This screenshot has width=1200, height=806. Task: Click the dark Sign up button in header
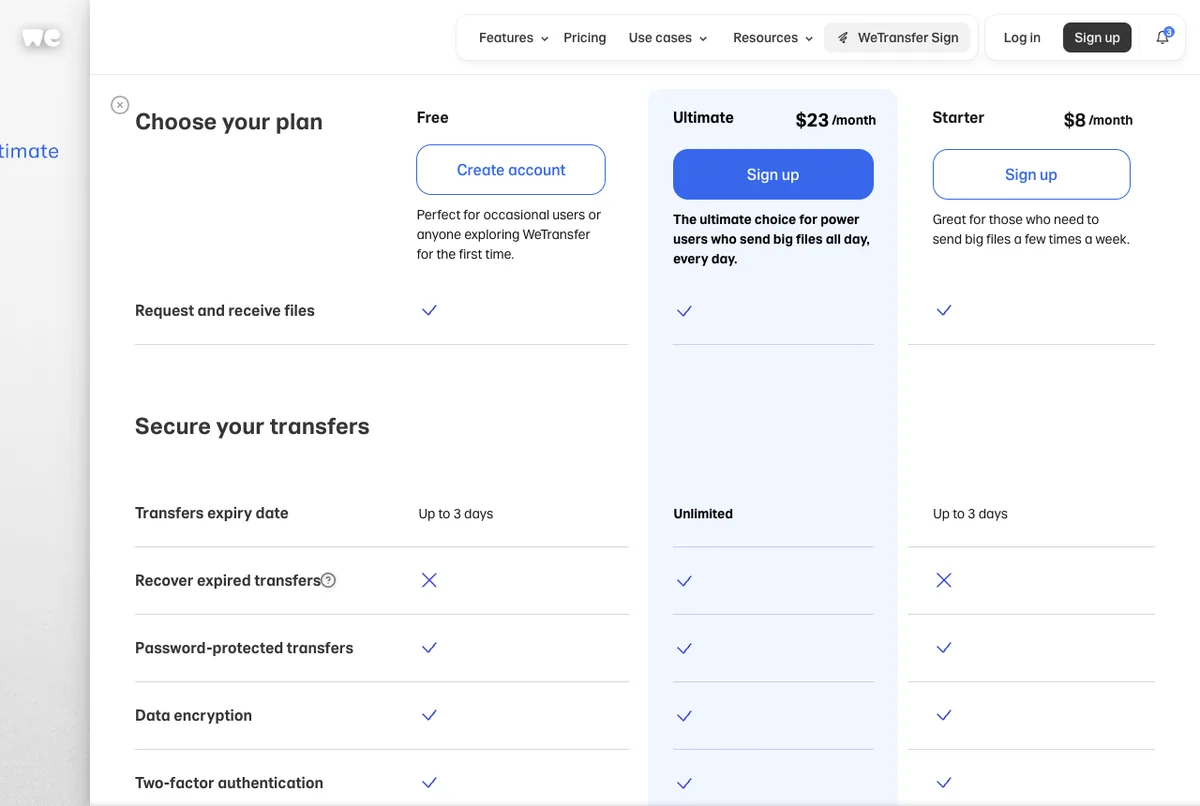coord(1097,38)
